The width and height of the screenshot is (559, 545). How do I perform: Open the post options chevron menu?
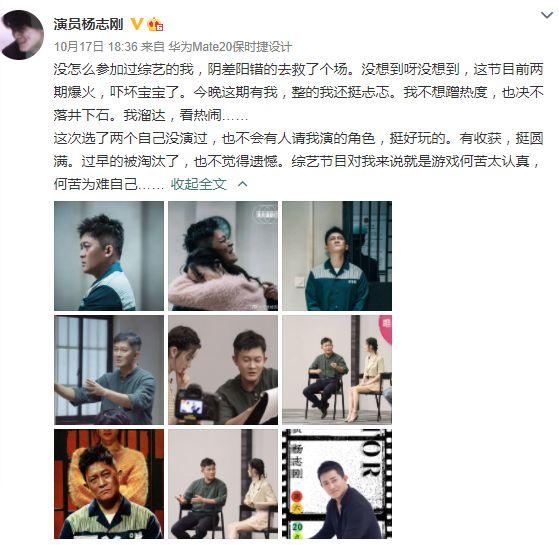pyautogui.click(x=547, y=15)
